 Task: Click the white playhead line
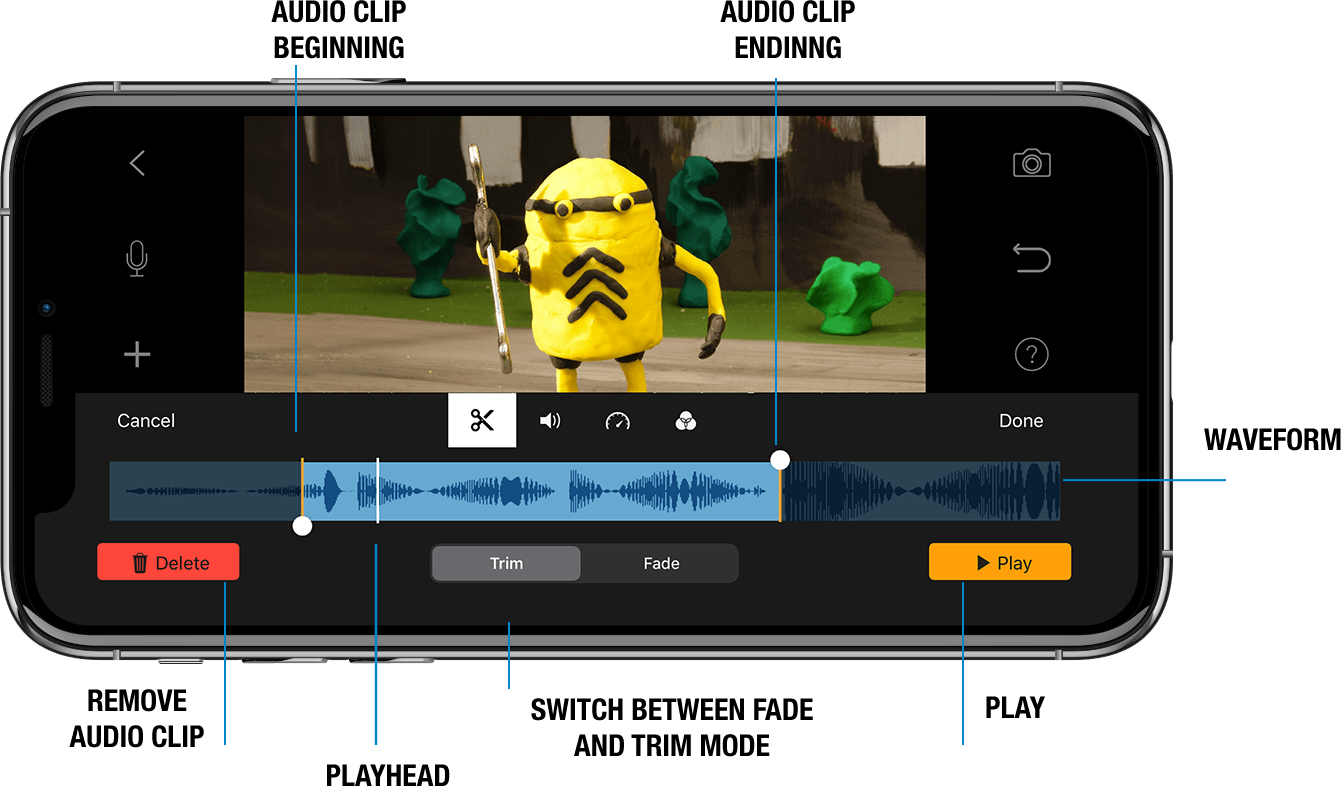377,491
